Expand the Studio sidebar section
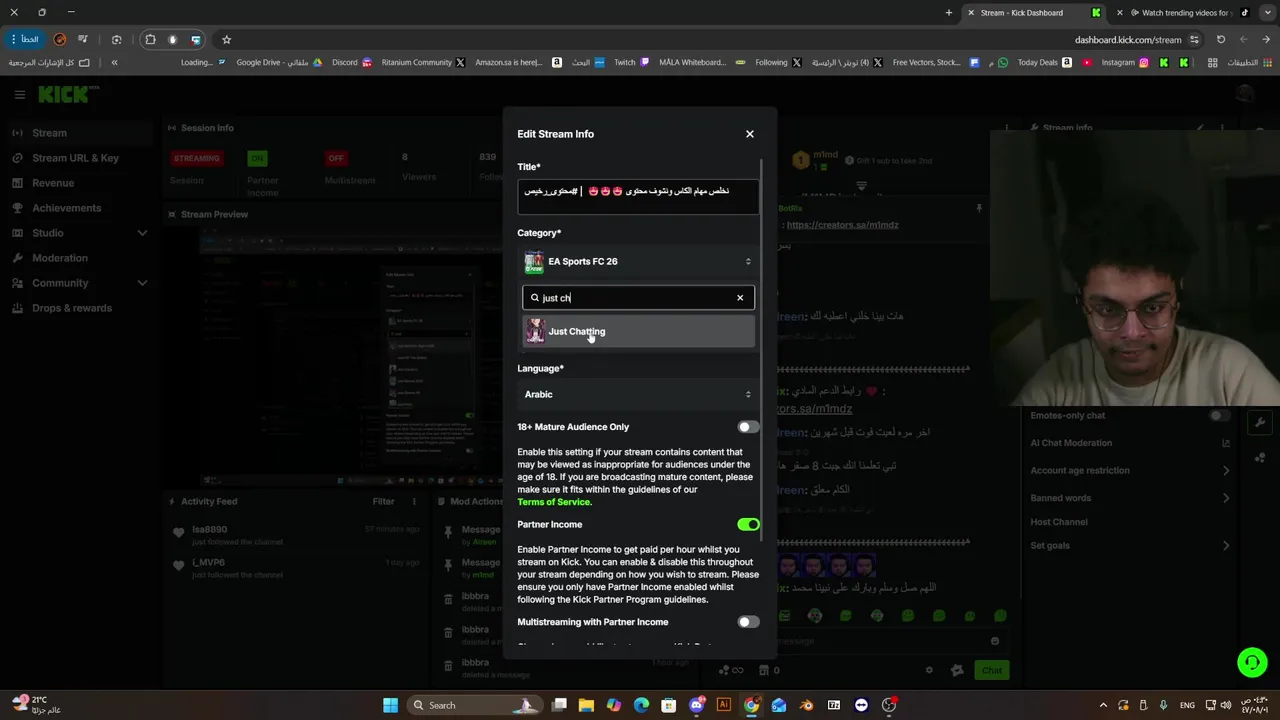Viewport: 1280px width, 720px height. pos(80,233)
